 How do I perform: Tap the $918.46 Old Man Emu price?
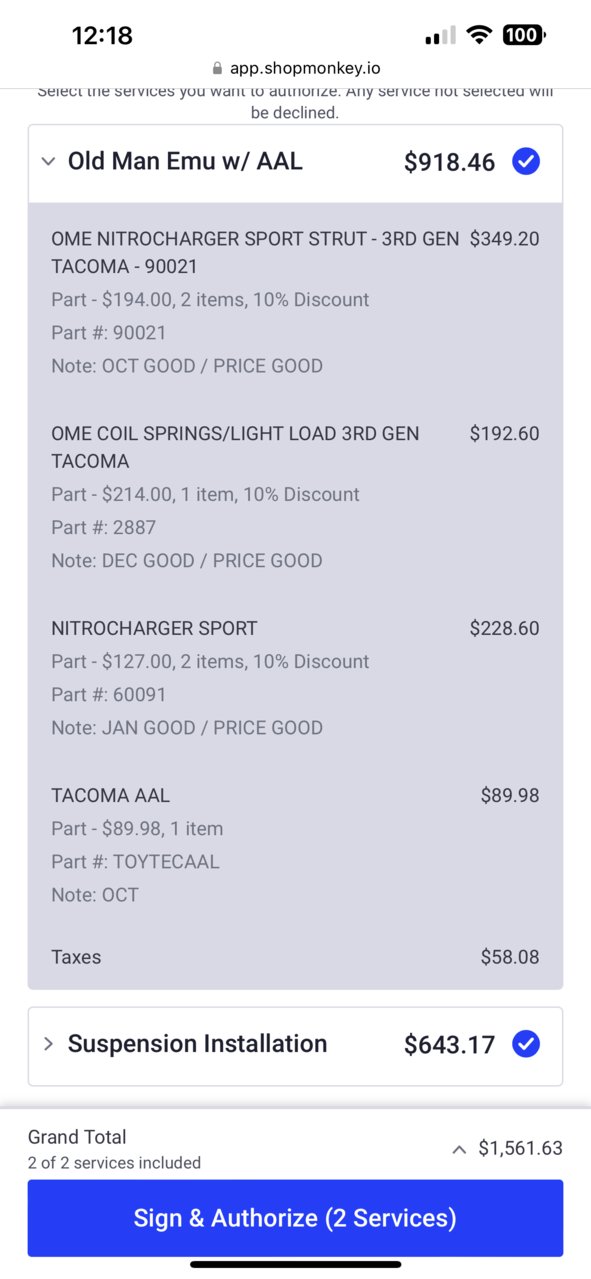(449, 162)
